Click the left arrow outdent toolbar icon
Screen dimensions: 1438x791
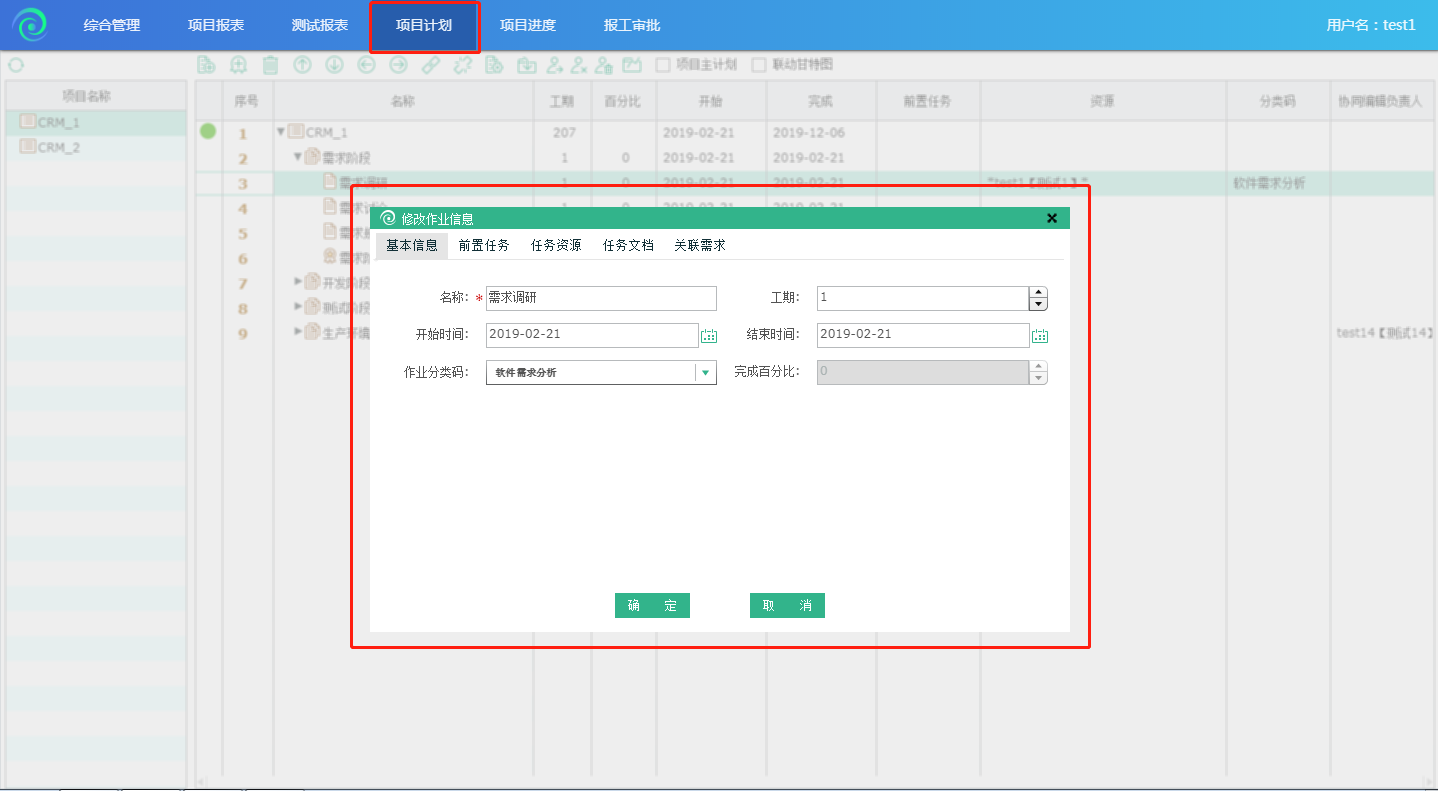coord(366,65)
